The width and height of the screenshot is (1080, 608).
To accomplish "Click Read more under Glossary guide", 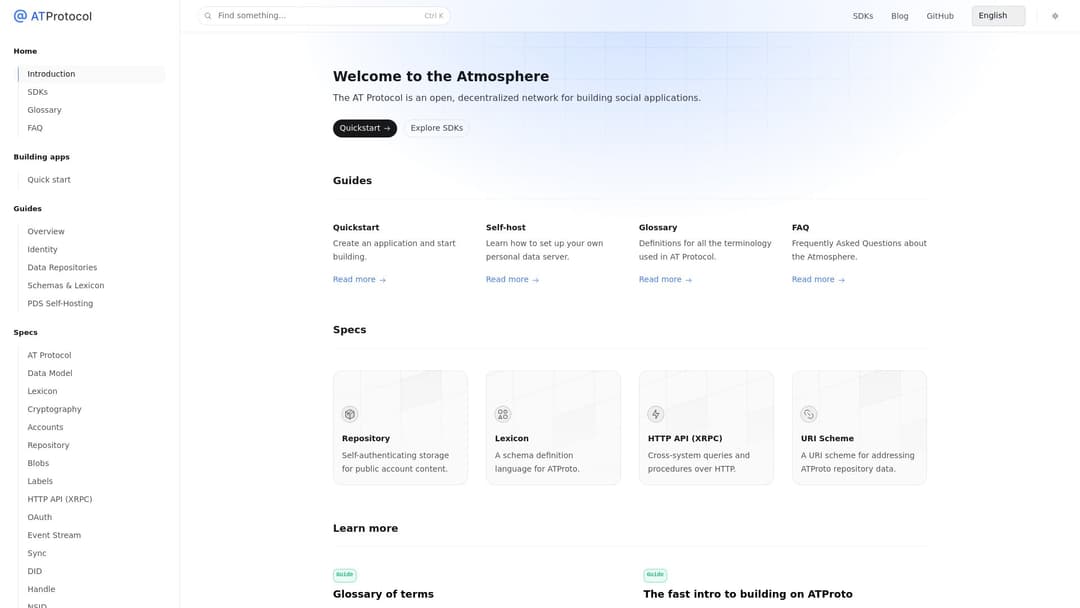I will pyautogui.click(x=665, y=280).
